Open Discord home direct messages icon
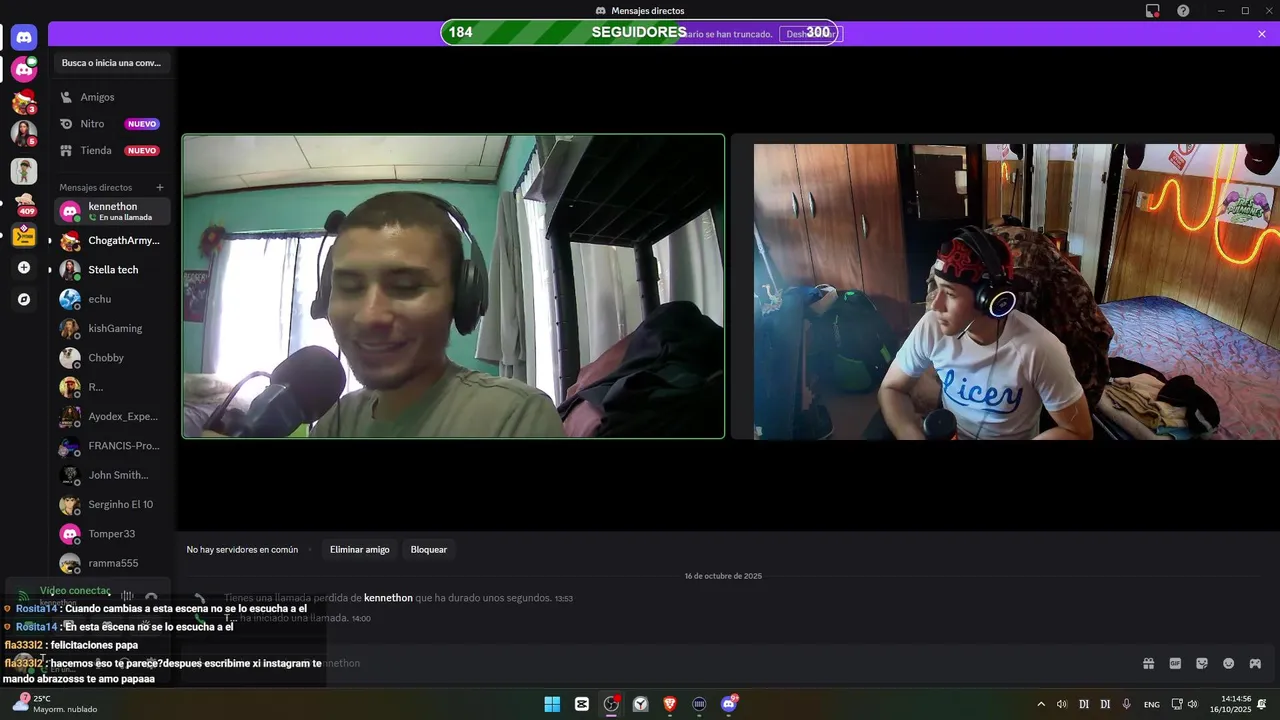 click(24, 37)
